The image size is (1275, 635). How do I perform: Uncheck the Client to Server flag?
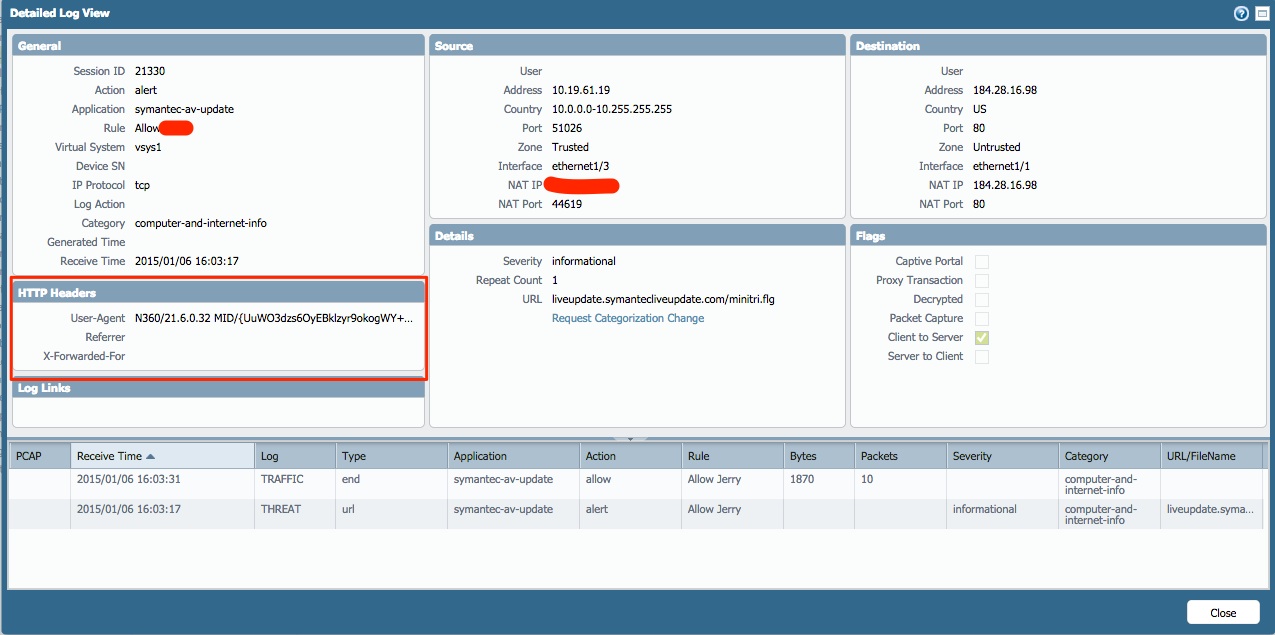click(x=982, y=338)
